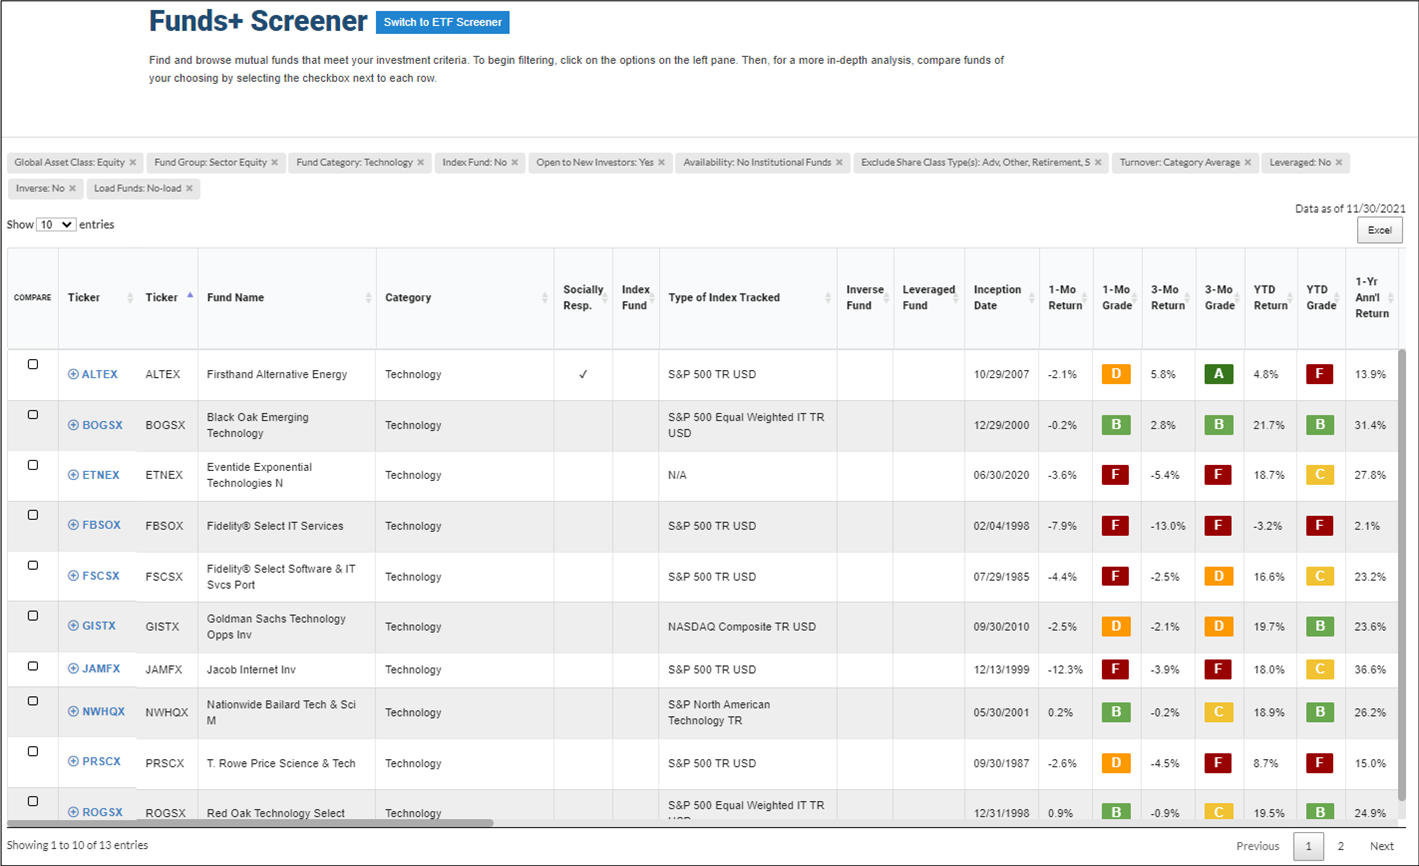
Task: Expand details plus icon for FBSOX
Action: point(73,525)
